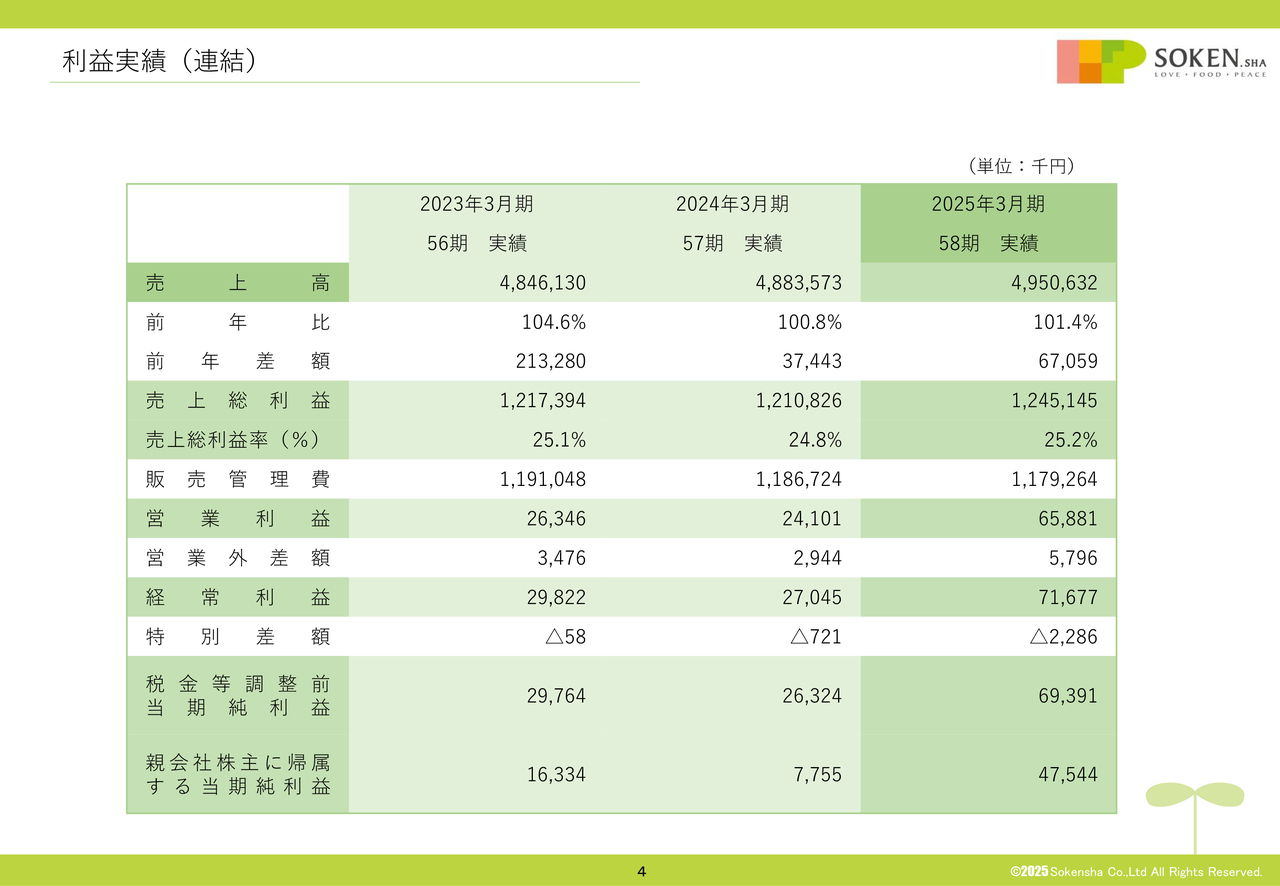Click the slide title 利益実績（連結）
This screenshot has width=1280, height=886.
click(x=160, y=59)
